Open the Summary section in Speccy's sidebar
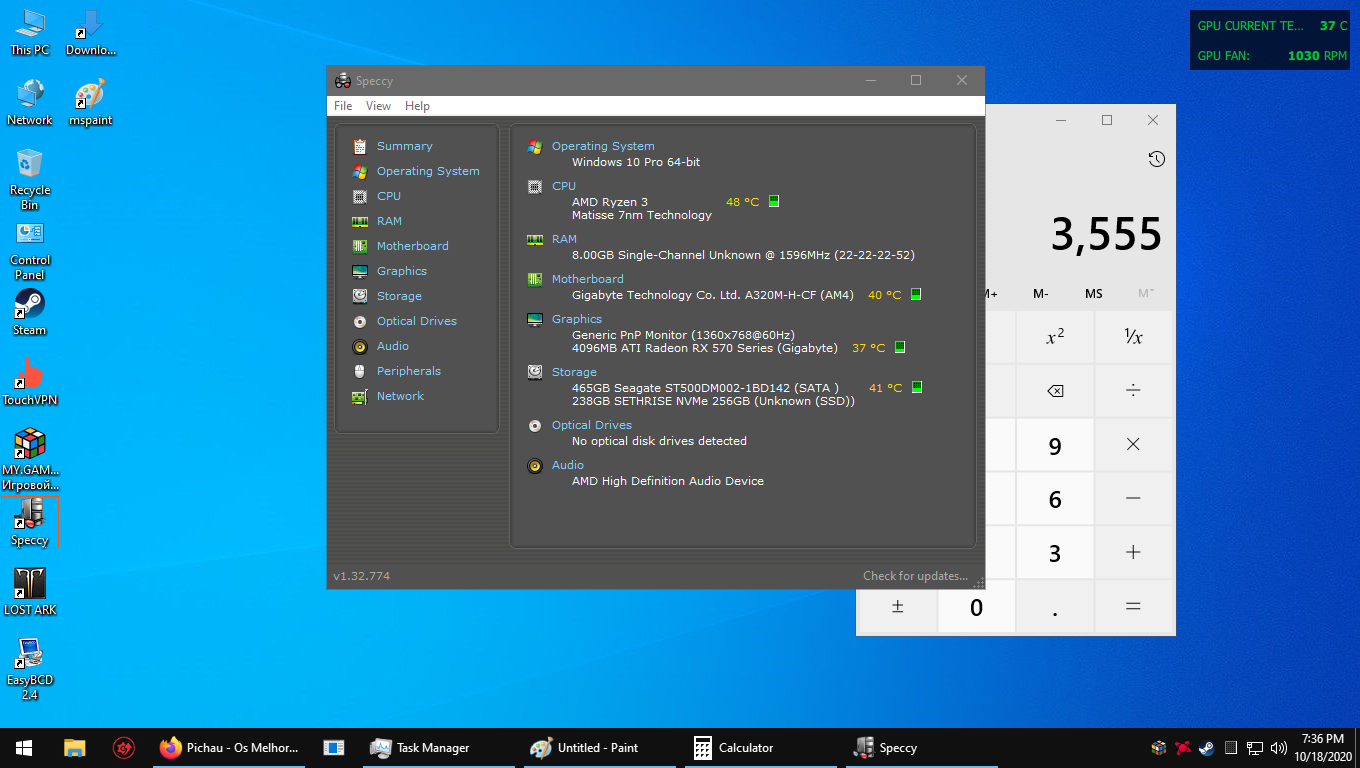The width and height of the screenshot is (1360, 768). point(405,146)
